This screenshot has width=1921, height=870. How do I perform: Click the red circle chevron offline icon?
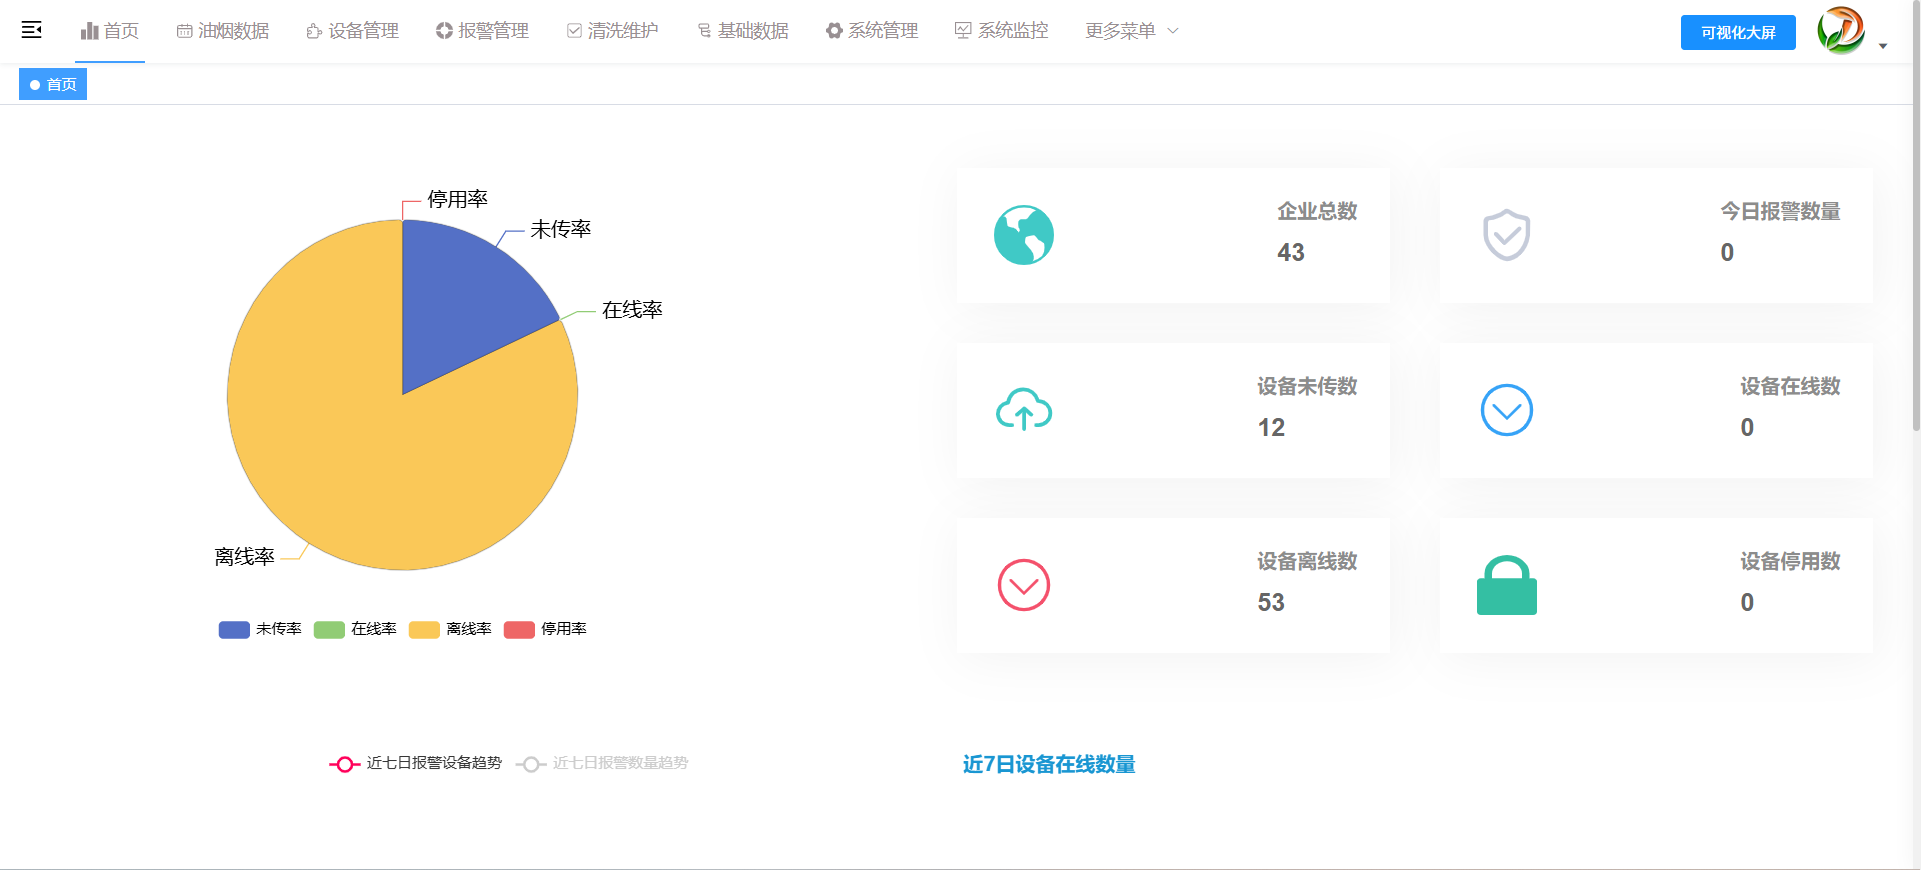[1023, 585]
